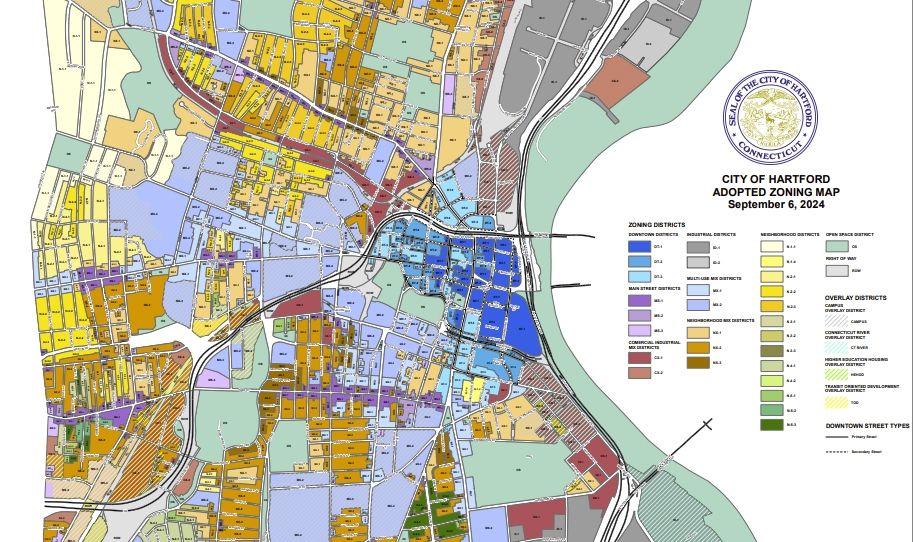913x542 pixels.
Task: Select the TOD yellow hatched overlay swatch
Action: [836, 402]
